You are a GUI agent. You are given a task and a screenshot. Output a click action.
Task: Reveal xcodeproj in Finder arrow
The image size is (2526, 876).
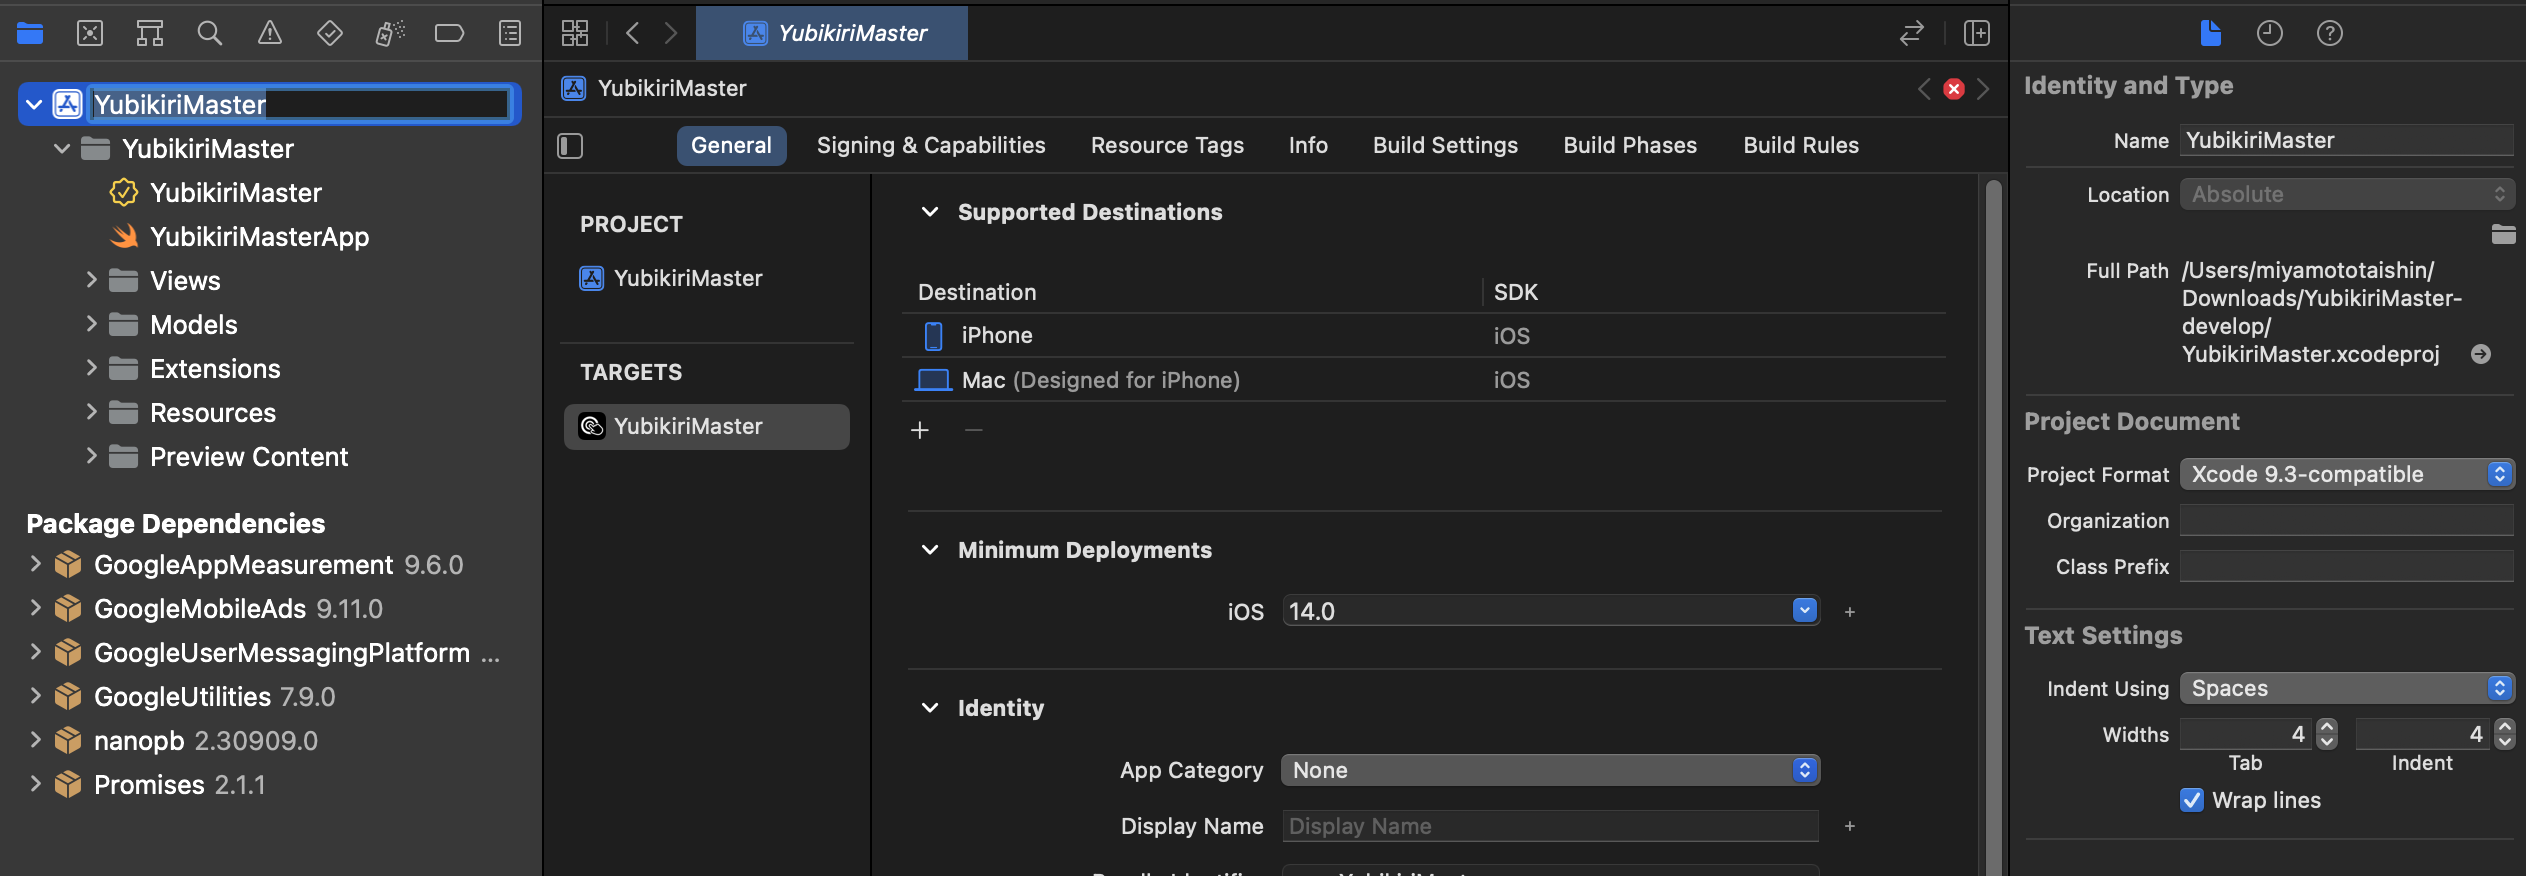point(2480,354)
